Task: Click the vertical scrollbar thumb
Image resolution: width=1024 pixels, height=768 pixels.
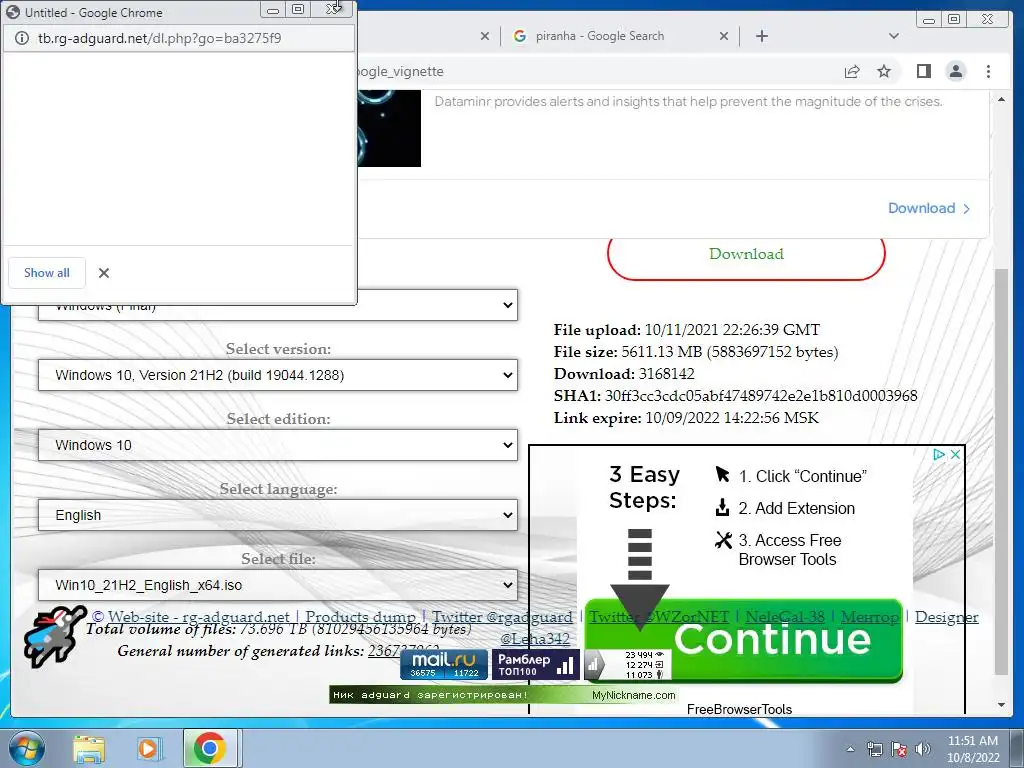Action: [x=1001, y=470]
